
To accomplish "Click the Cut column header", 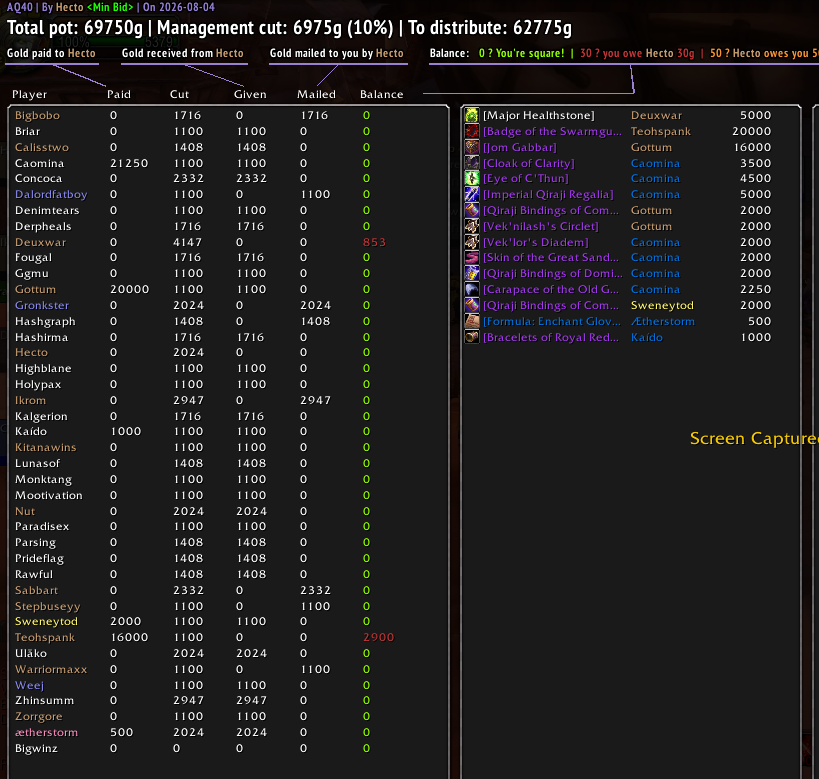I will (179, 94).
